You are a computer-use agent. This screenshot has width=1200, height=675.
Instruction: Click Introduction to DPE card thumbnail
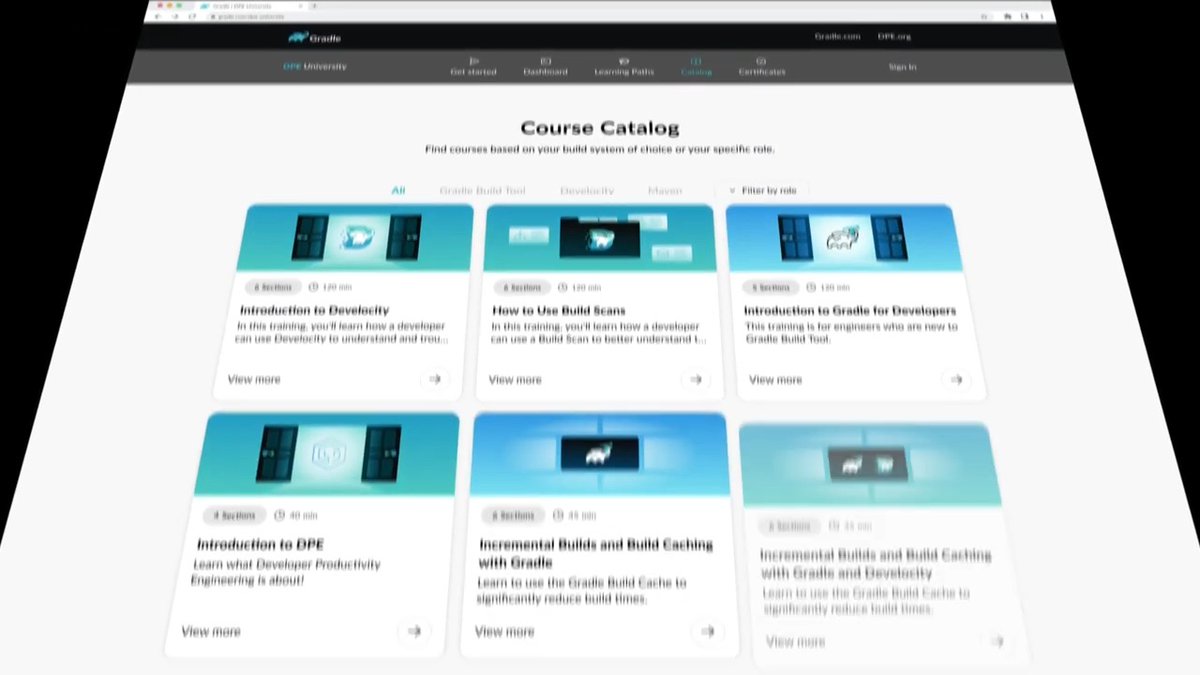(325, 453)
